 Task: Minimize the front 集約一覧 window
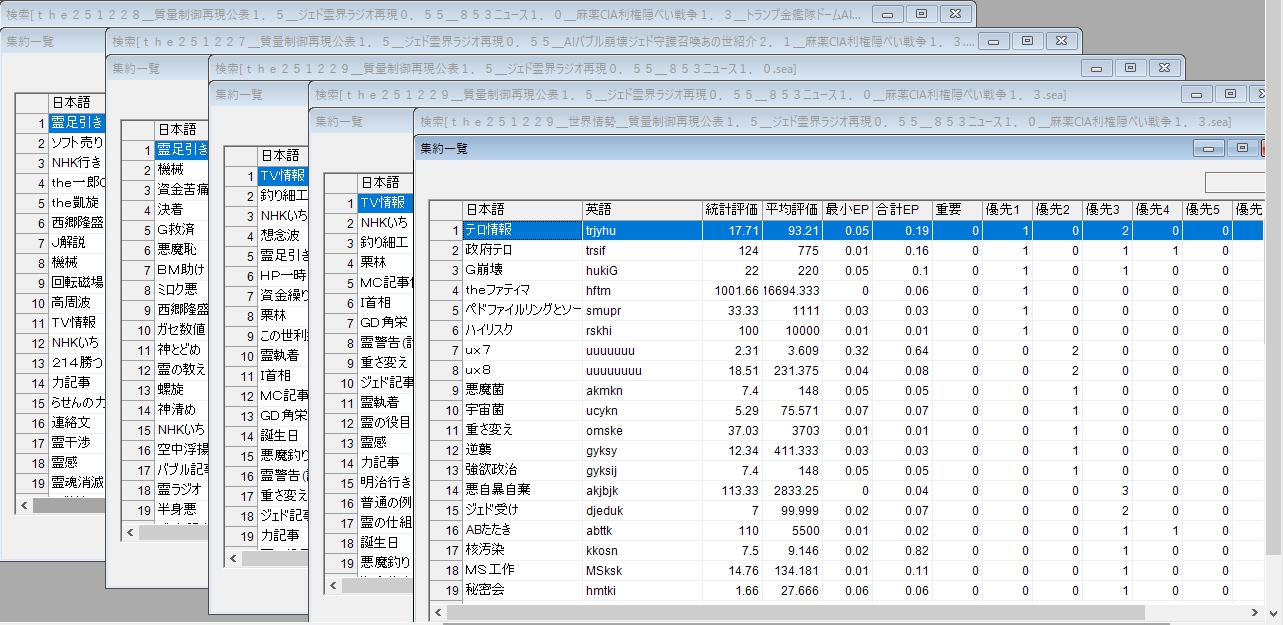1211,147
